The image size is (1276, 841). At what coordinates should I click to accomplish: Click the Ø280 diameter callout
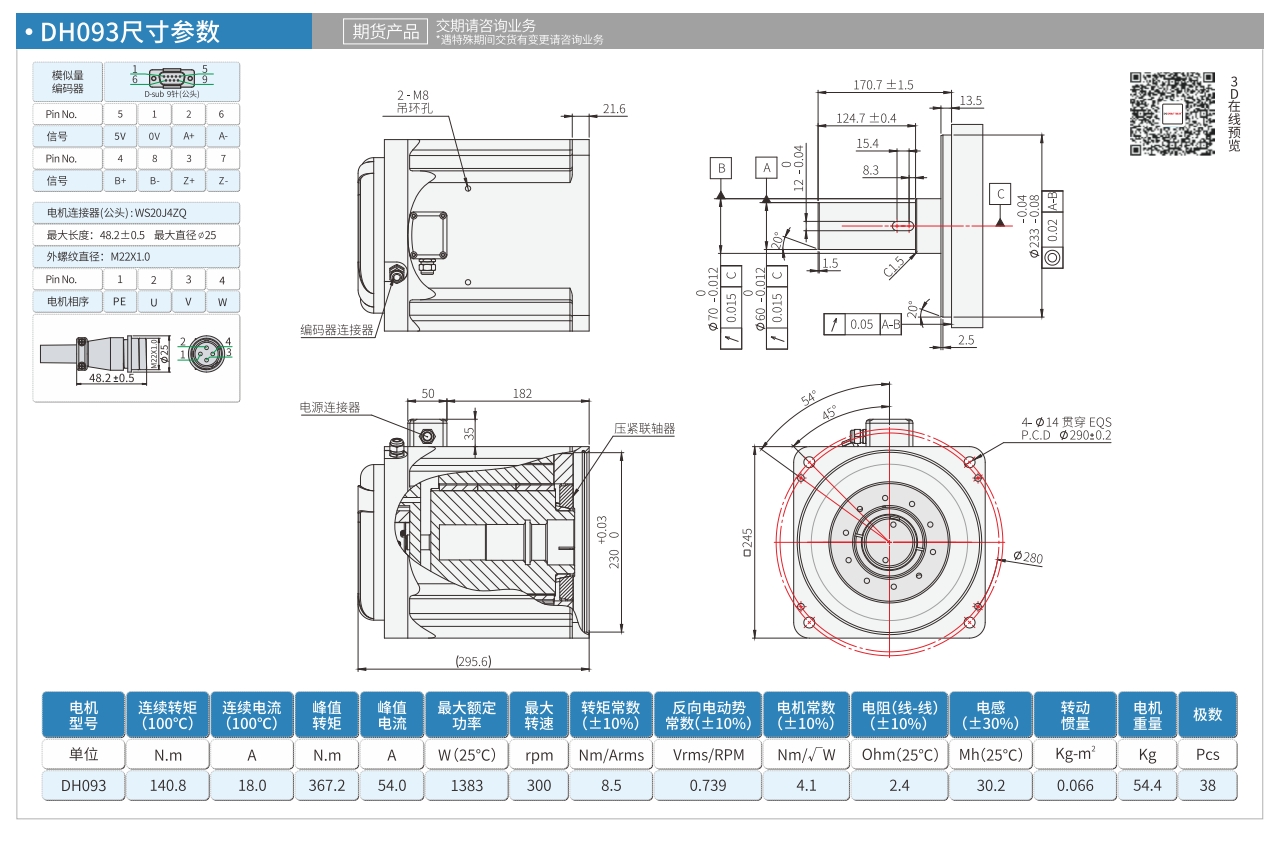[x=1027, y=557]
